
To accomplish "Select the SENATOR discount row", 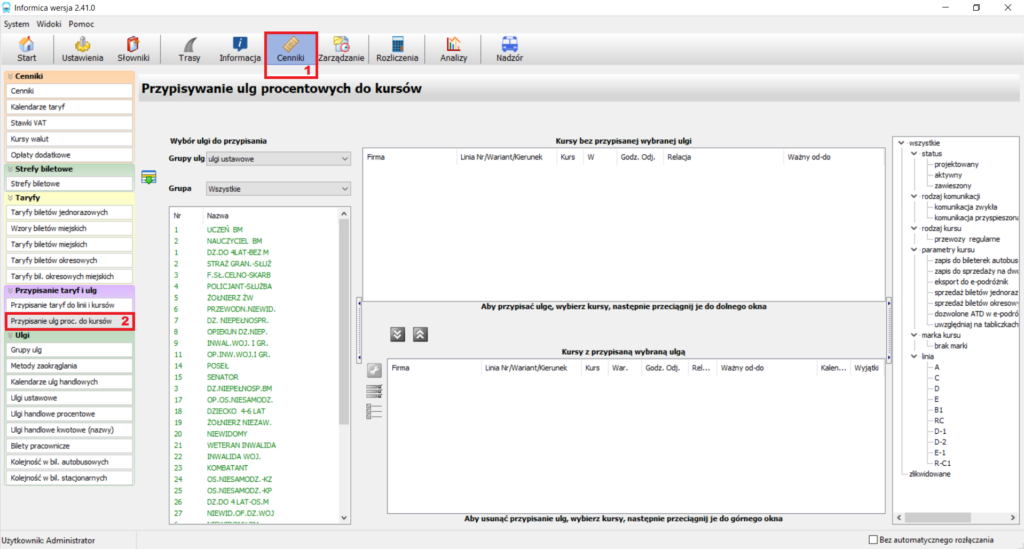I will coord(255,377).
